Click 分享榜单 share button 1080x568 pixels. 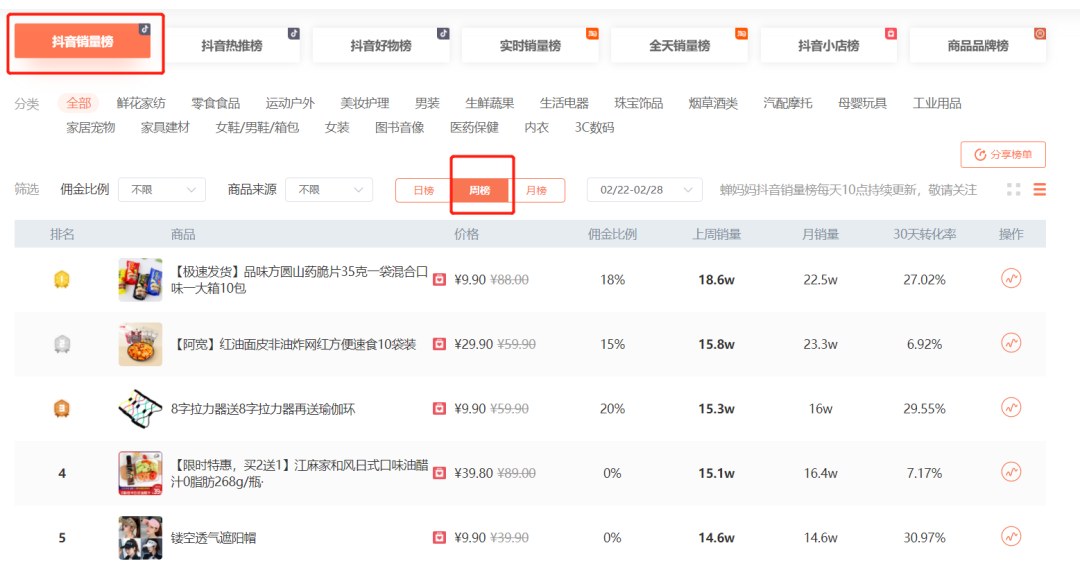[1003, 154]
